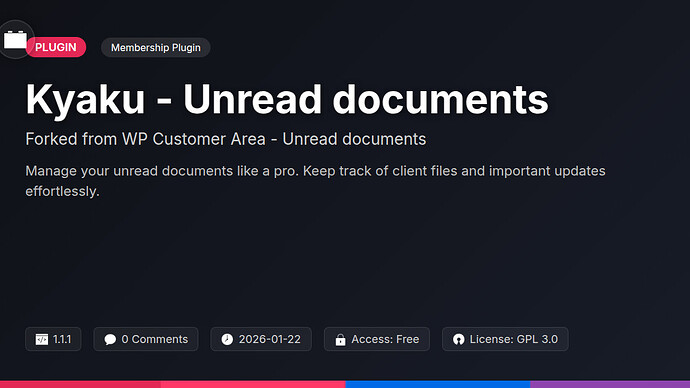Click the open source license icon

tap(459, 339)
